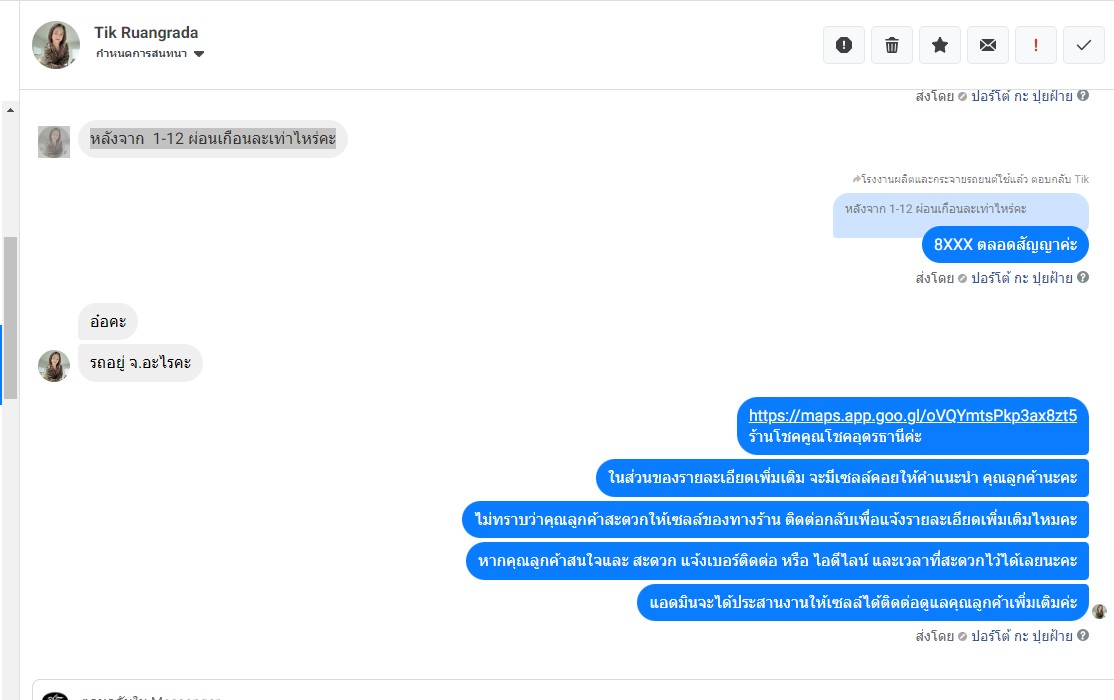Image resolution: width=1114 pixels, height=700 pixels.
Task: Click the quoted reply bubble above the 8XXX message
Action: coord(960,213)
